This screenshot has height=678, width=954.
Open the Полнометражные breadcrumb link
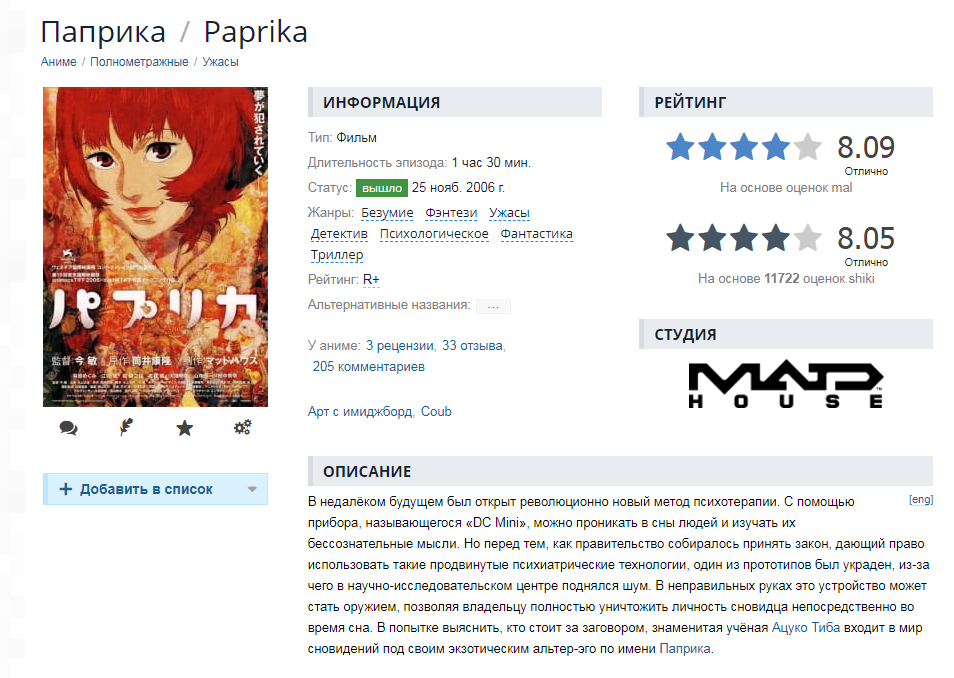[x=139, y=62]
